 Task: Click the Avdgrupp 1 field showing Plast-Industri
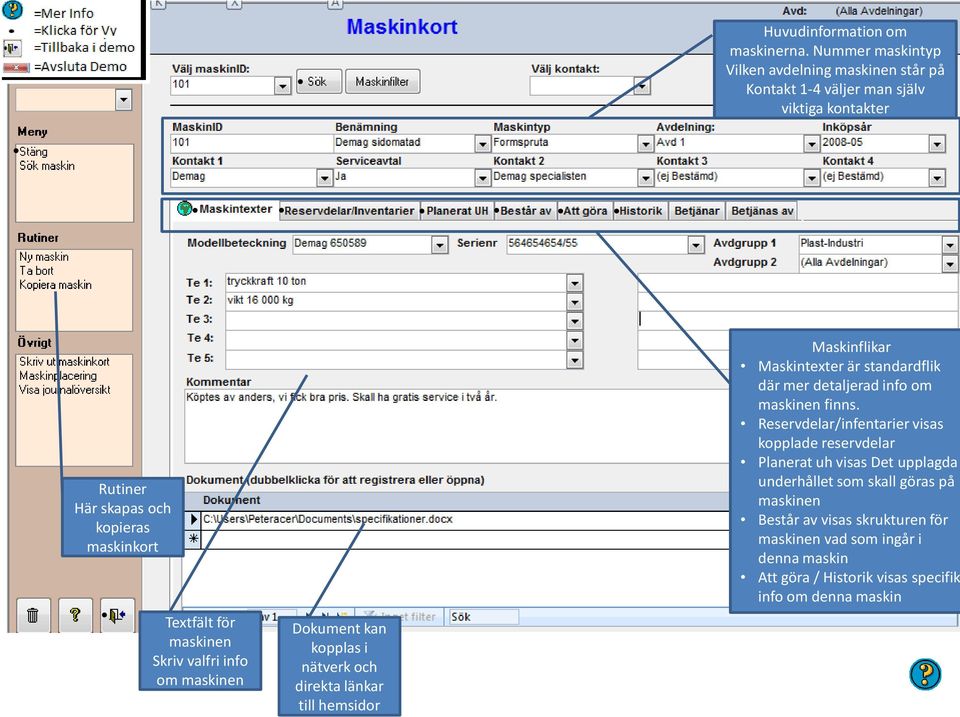[869, 244]
